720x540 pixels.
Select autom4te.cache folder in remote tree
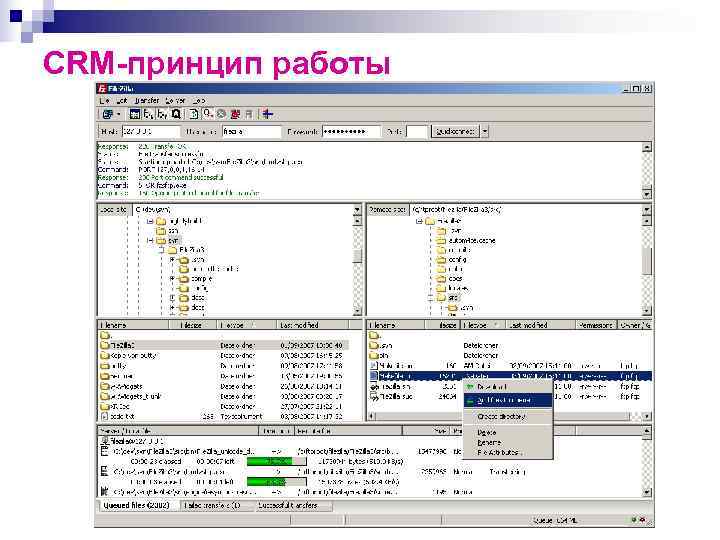coord(466,241)
